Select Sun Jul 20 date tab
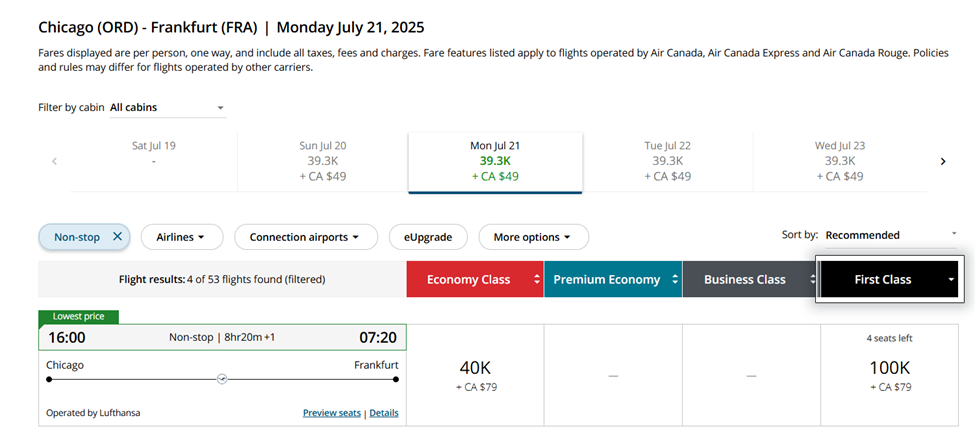Image resolution: width=975 pixels, height=429 pixels. (322, 161)
